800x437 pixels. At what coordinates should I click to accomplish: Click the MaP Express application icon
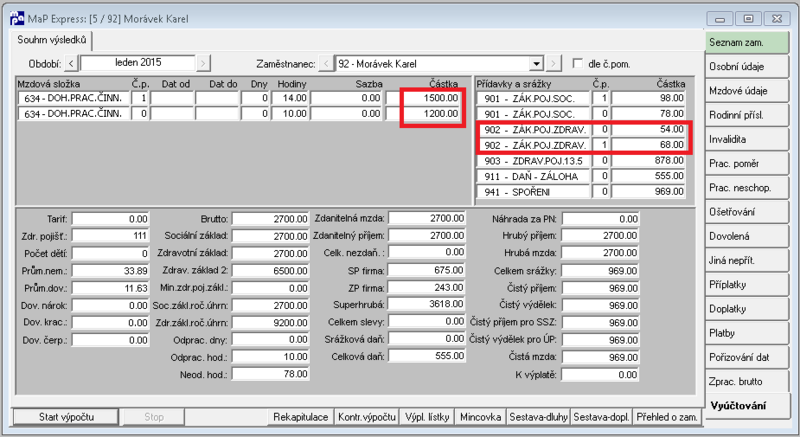pyautogui.click(x=17, y=18)
